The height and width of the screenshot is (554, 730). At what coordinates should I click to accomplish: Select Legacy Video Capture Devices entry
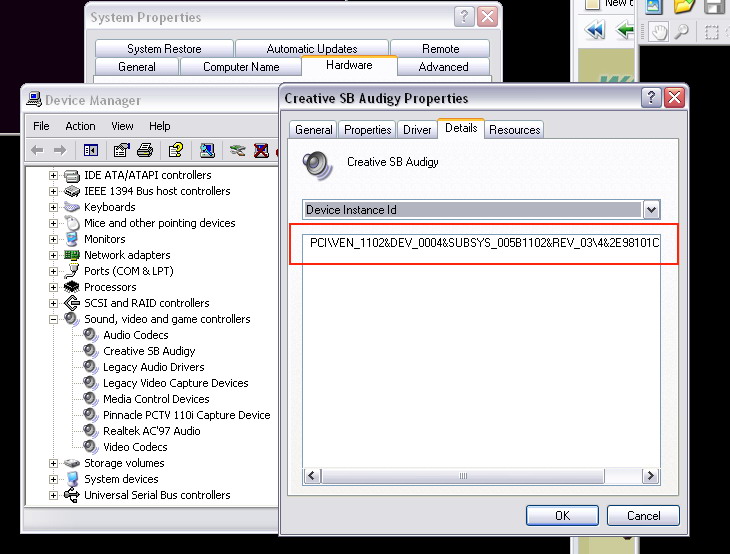point(176,383)
